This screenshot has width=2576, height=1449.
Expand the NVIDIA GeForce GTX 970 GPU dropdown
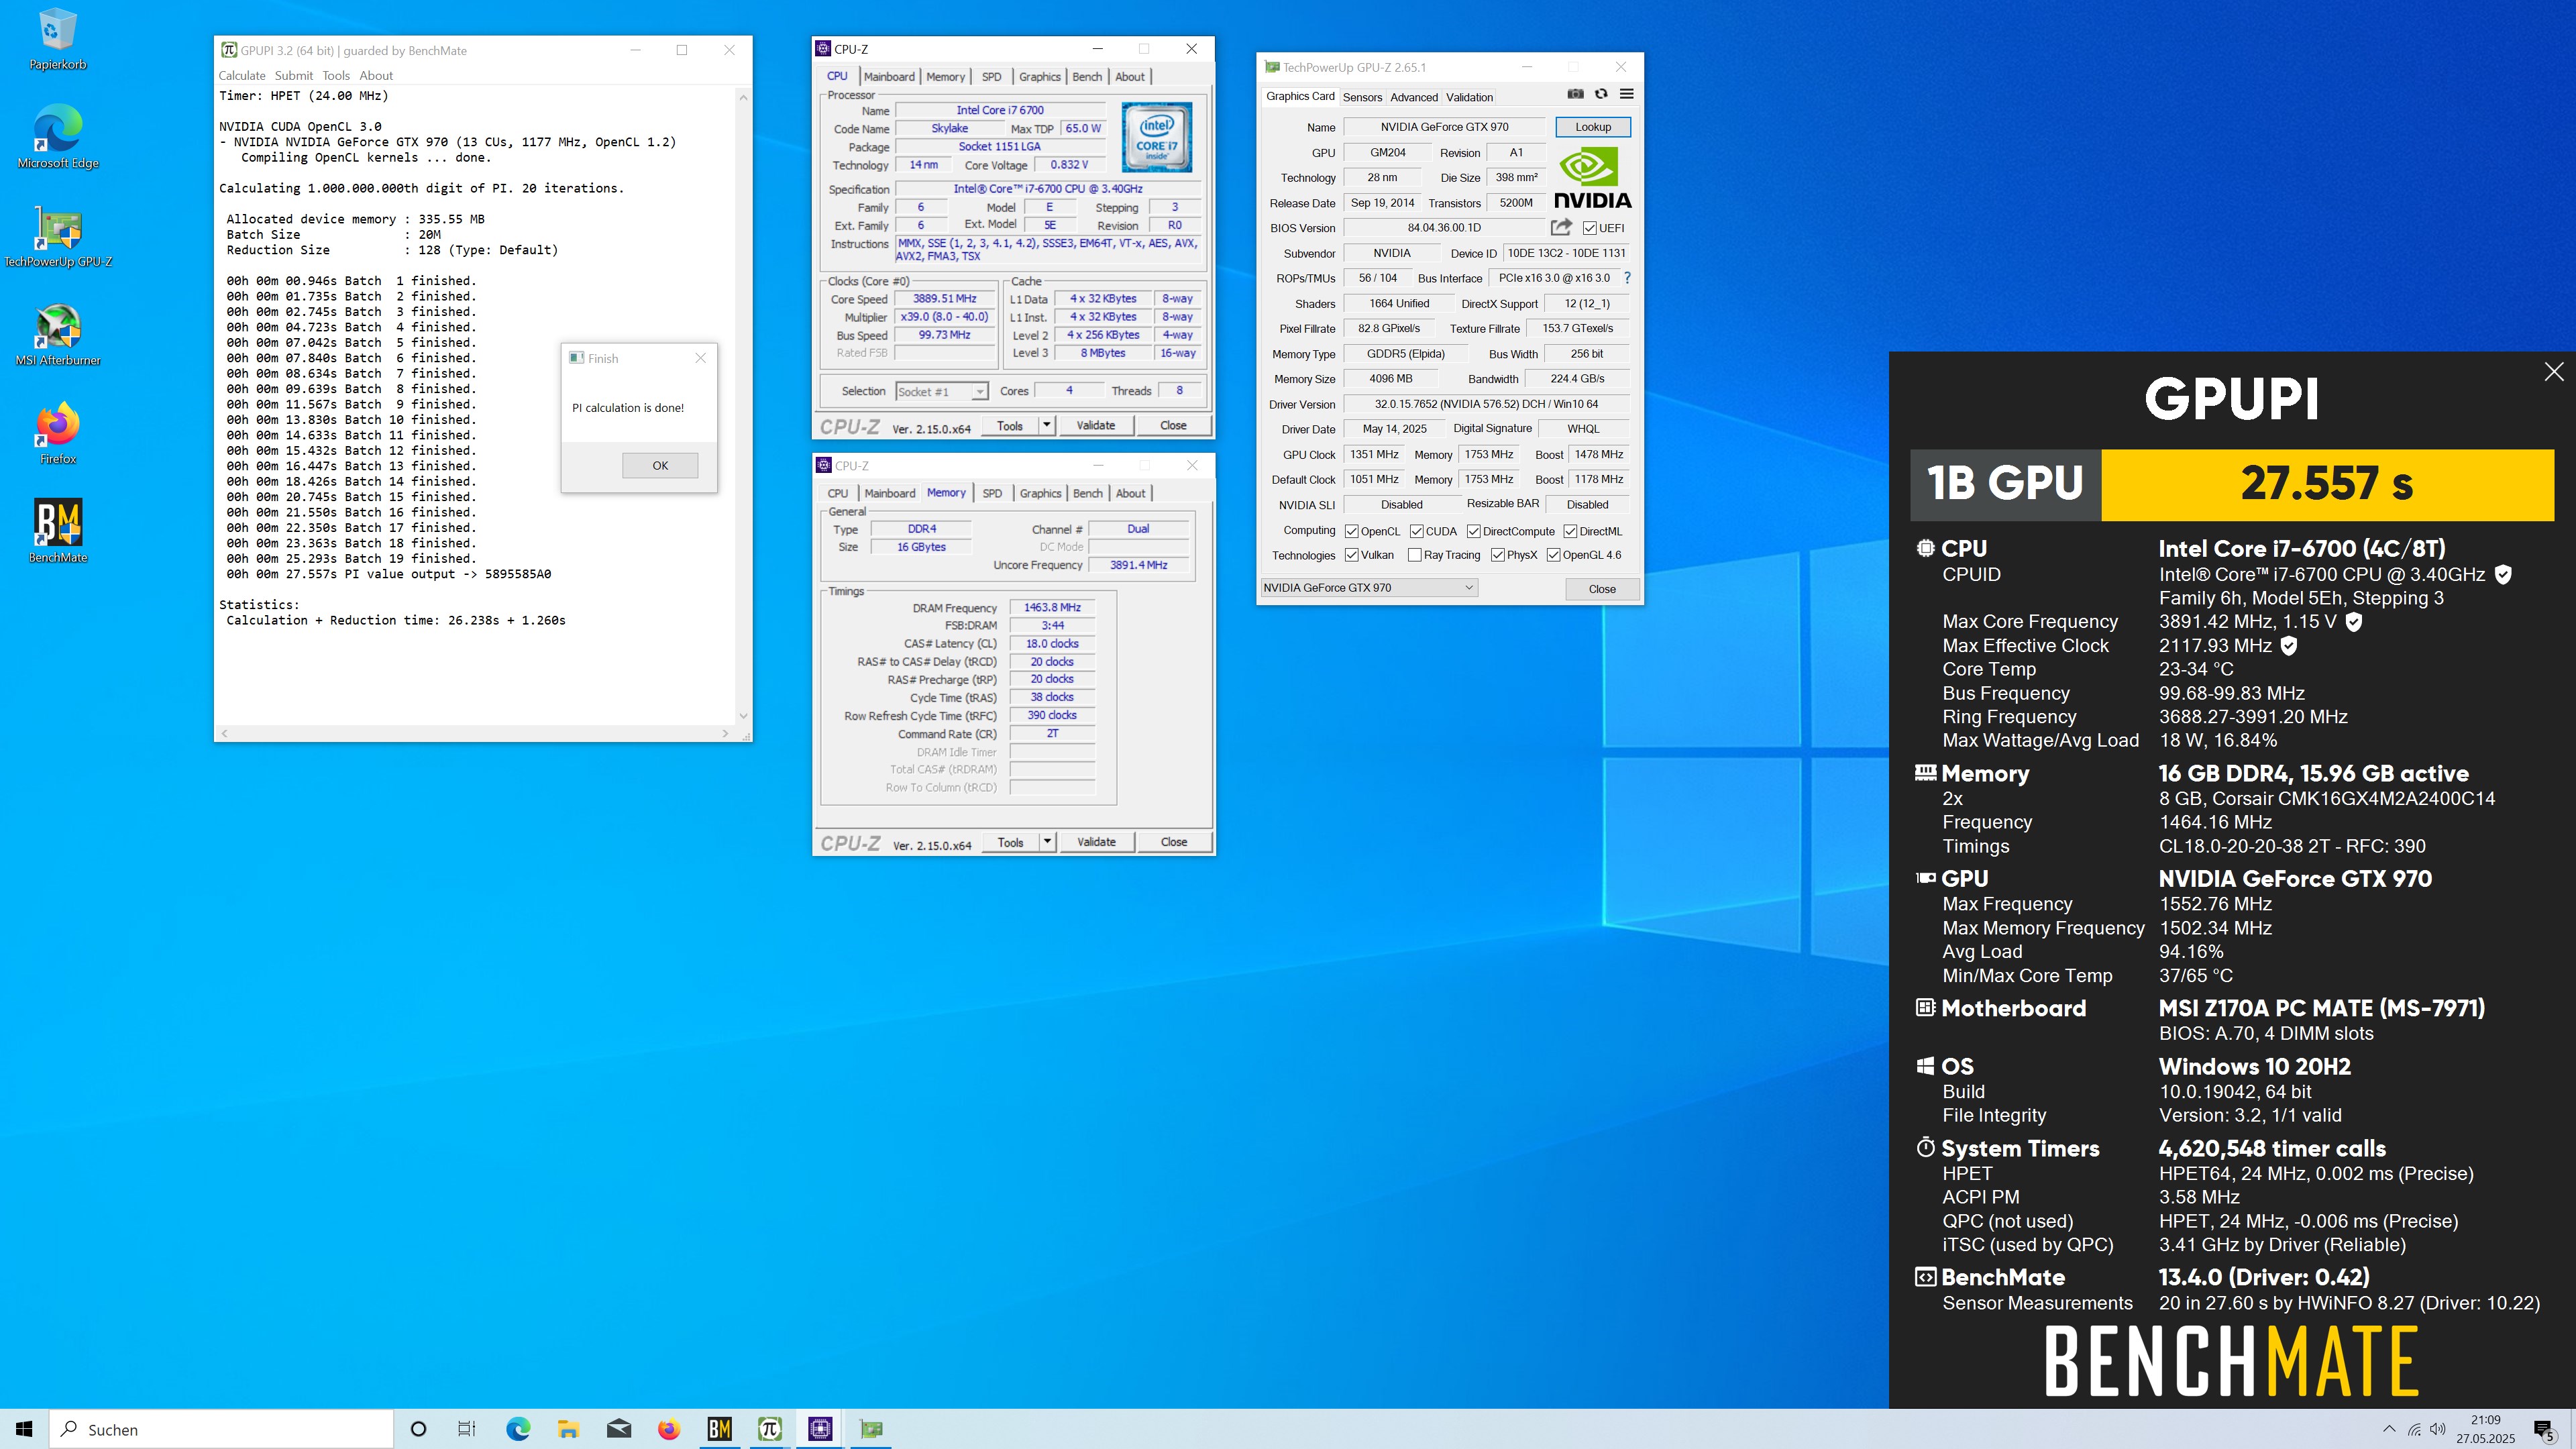(x=1369, y=588)
